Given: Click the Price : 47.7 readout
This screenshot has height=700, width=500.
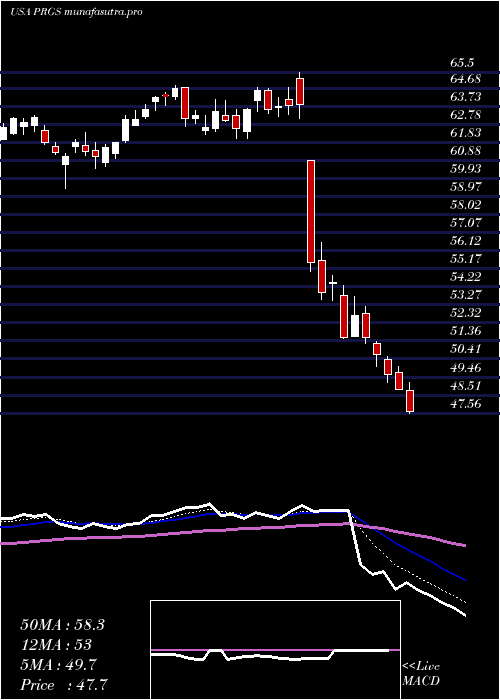Looking at the screenshot, I should tap(64, 685).
